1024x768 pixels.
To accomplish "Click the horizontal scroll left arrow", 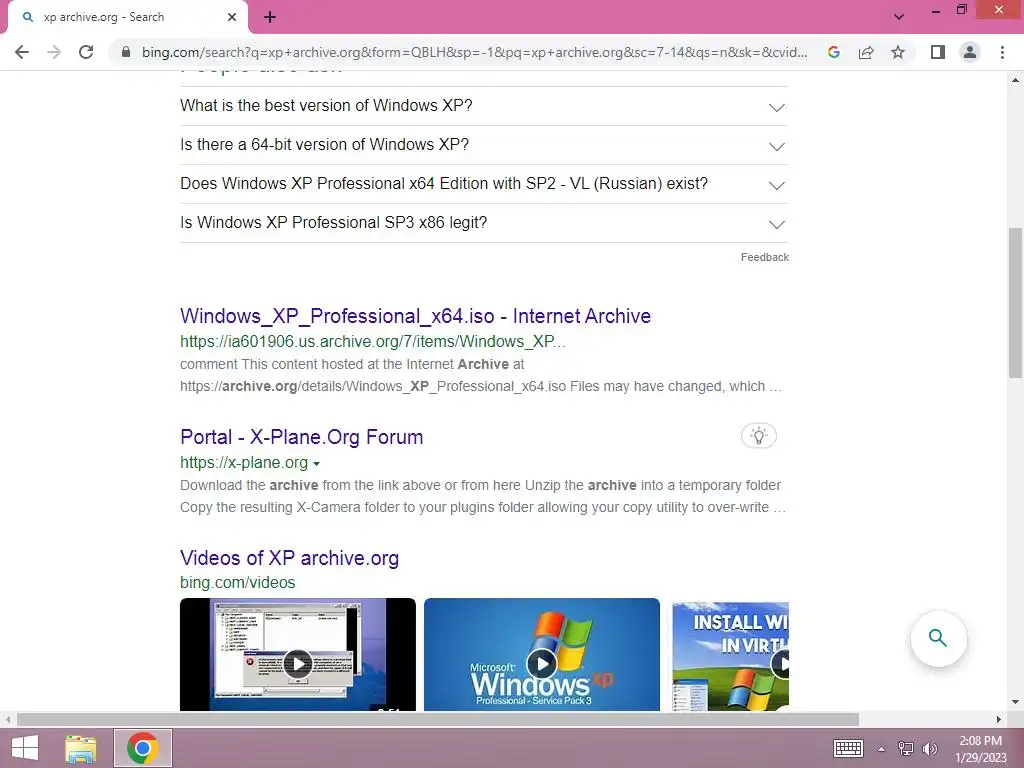I will pyautogui.click(x=8, y=720).
